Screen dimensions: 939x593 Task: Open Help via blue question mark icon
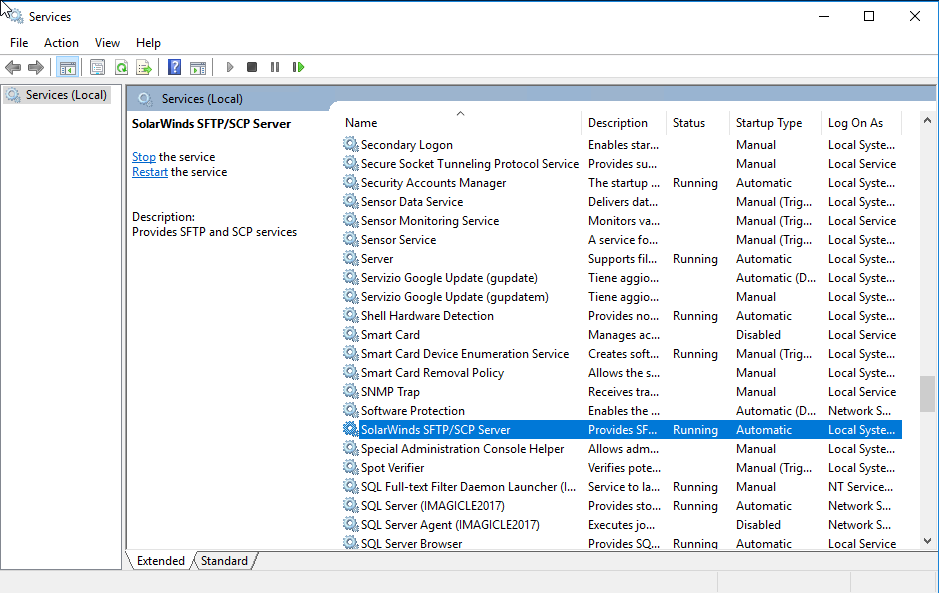pos(174,67)
